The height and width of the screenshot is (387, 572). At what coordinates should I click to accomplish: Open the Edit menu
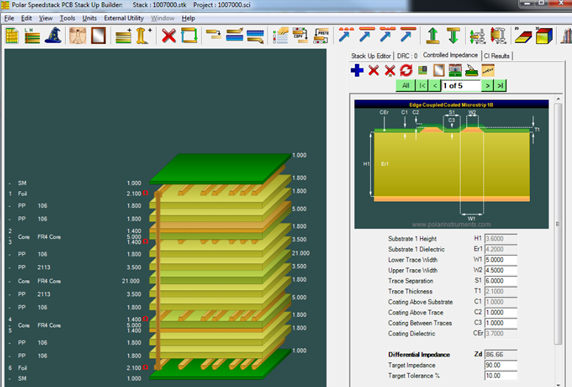26,18
